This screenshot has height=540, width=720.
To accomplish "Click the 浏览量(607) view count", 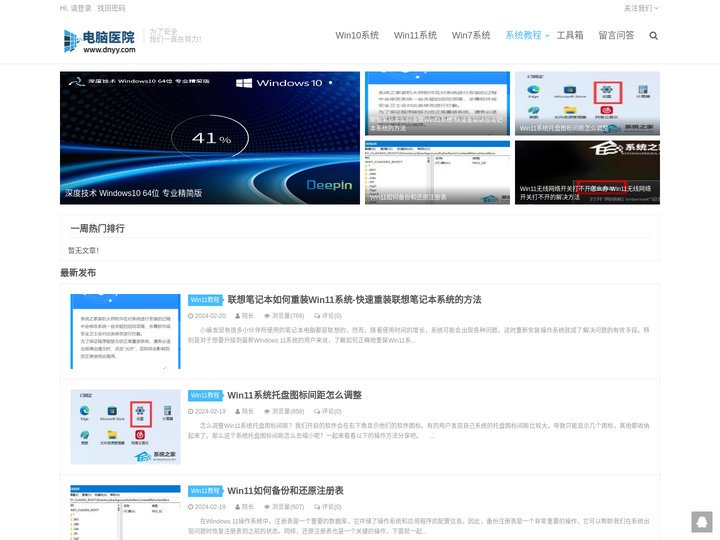I will [284, 507].
